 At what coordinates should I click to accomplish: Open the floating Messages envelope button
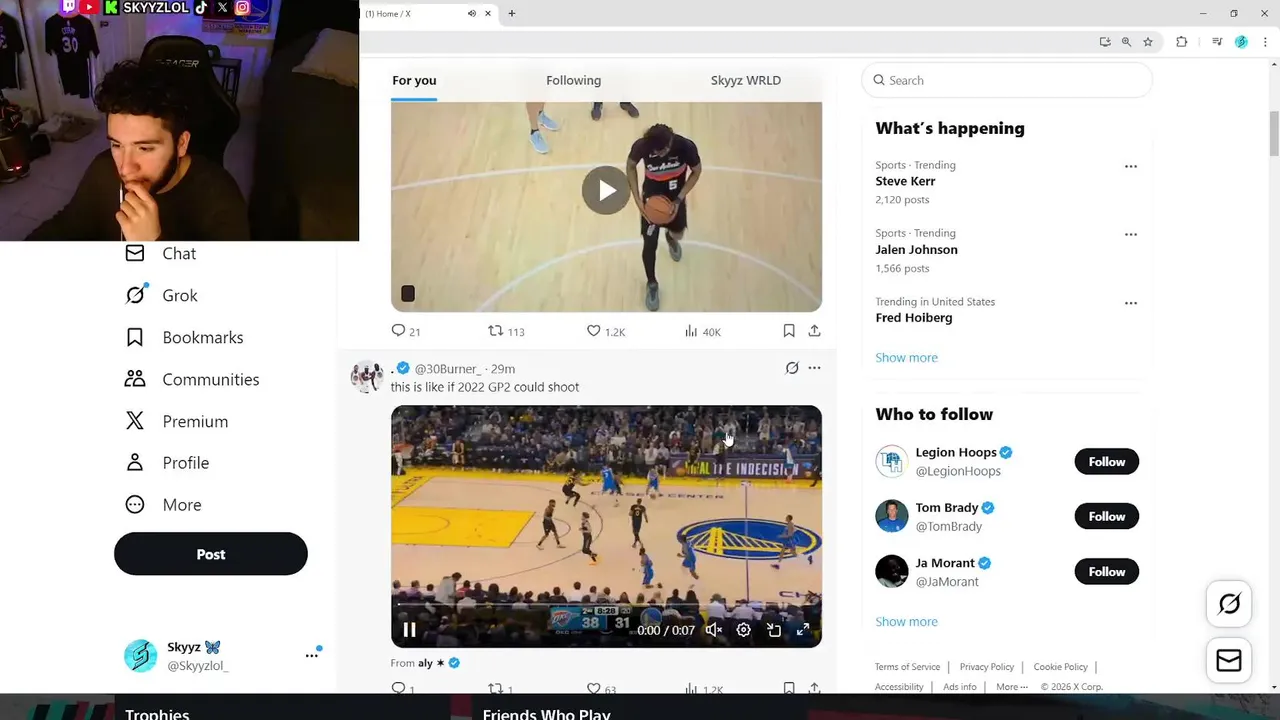(1229, 661)
